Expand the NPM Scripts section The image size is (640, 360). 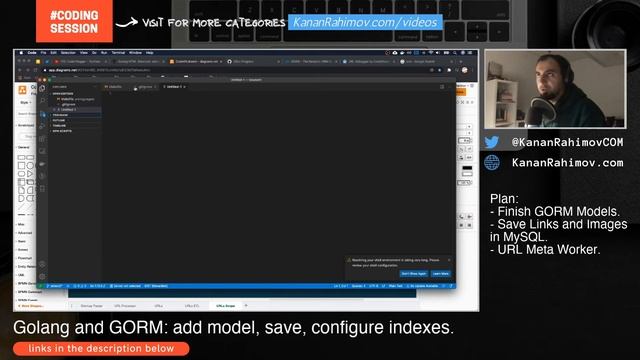[x=76, y=131]
